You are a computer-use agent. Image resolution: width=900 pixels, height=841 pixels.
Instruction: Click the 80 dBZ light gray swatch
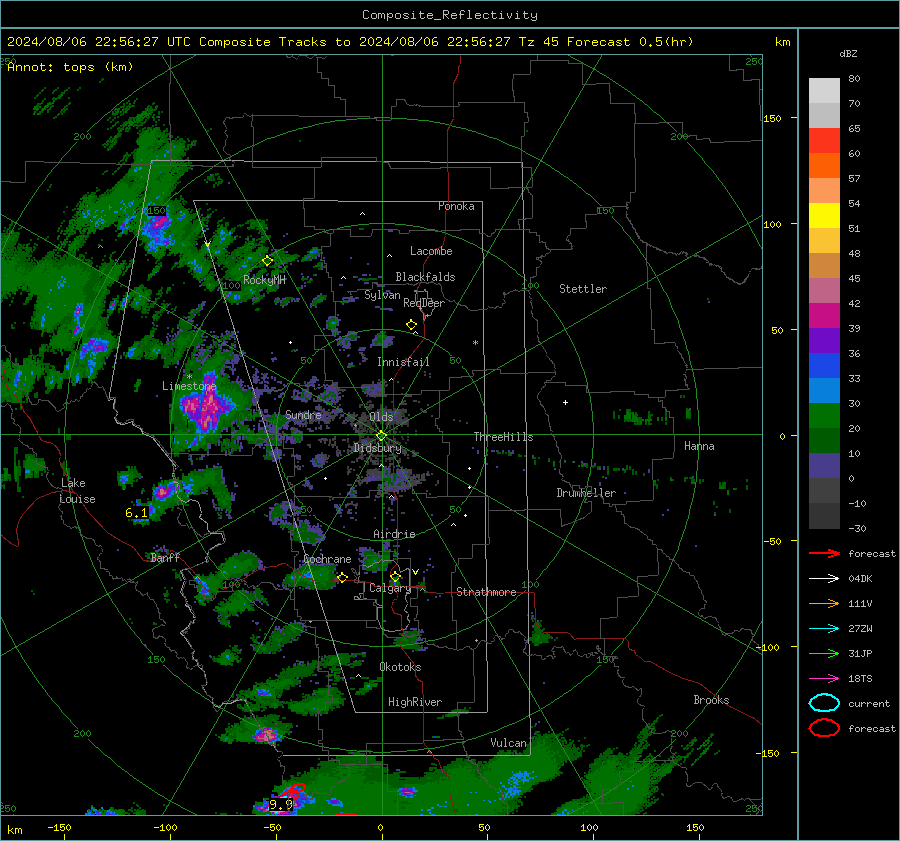pos(824,90)
